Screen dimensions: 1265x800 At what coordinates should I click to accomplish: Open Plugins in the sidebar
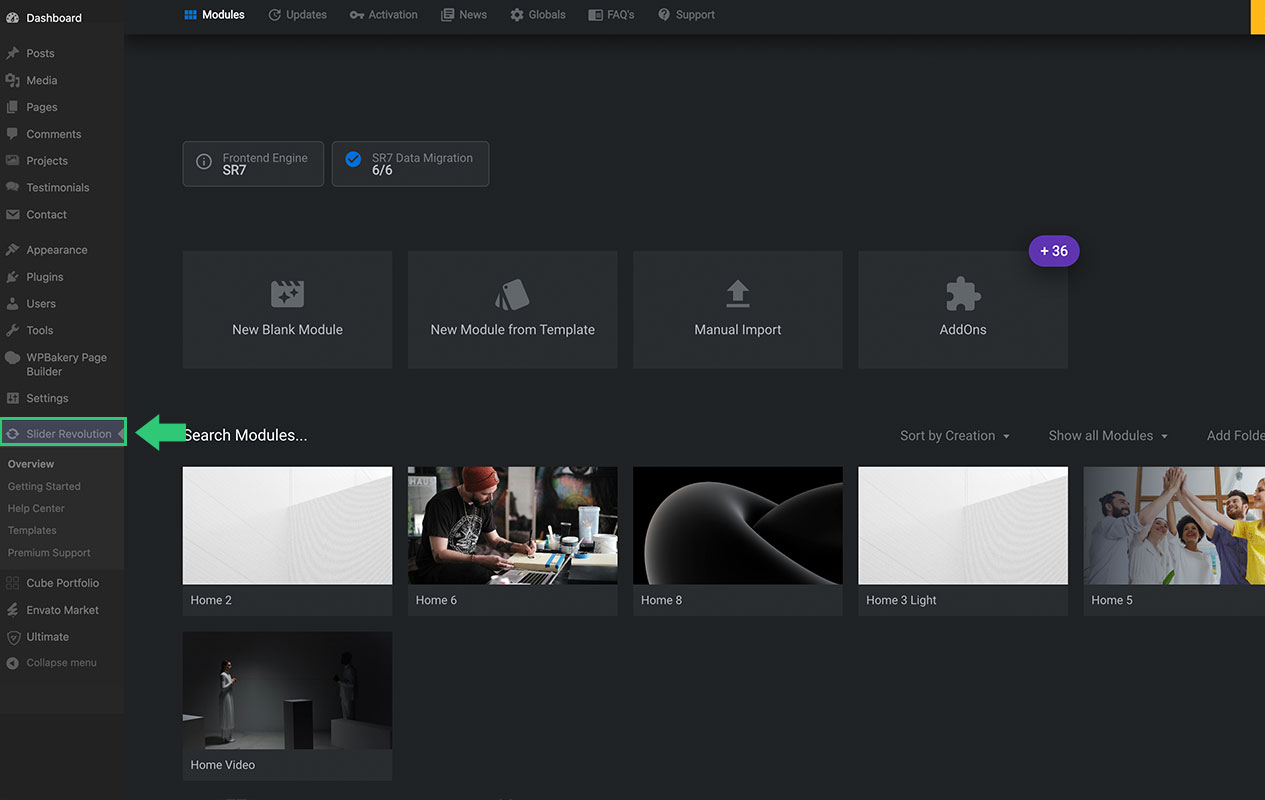coord(44,277)
